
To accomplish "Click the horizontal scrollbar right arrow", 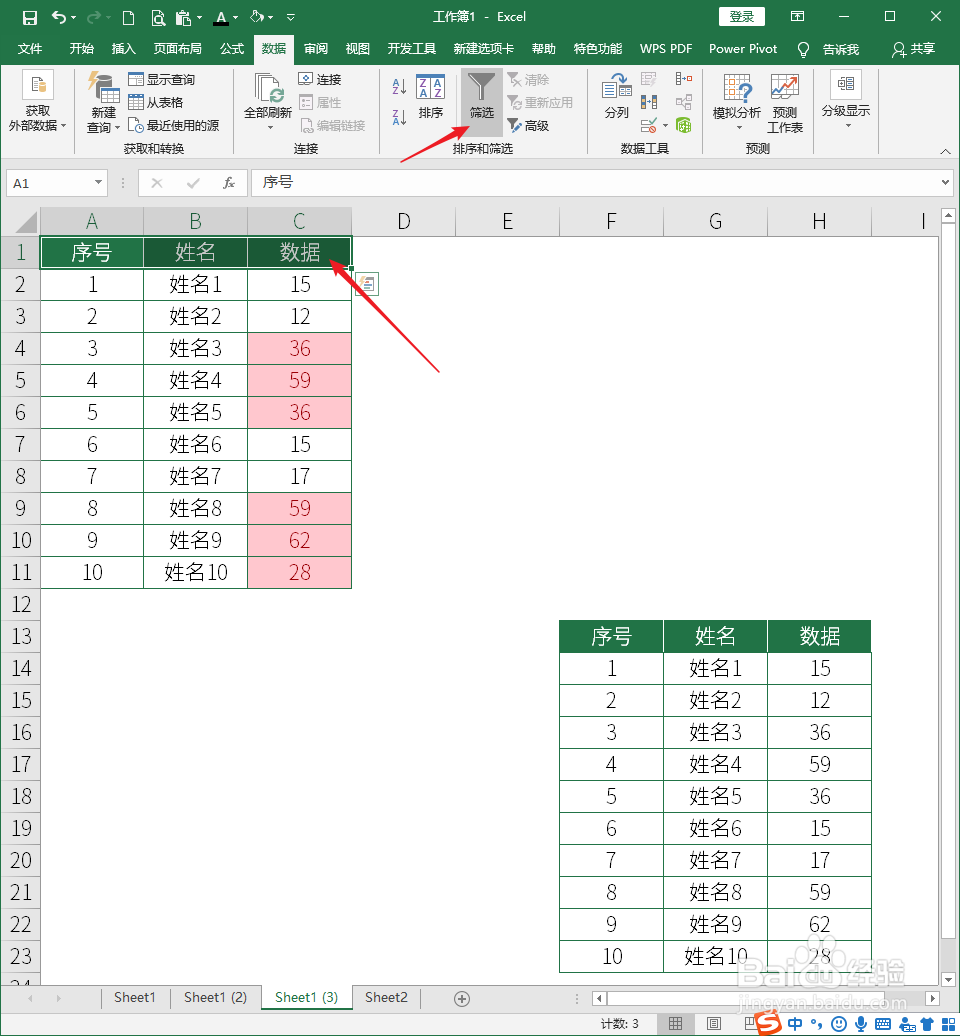I will 932,998.
